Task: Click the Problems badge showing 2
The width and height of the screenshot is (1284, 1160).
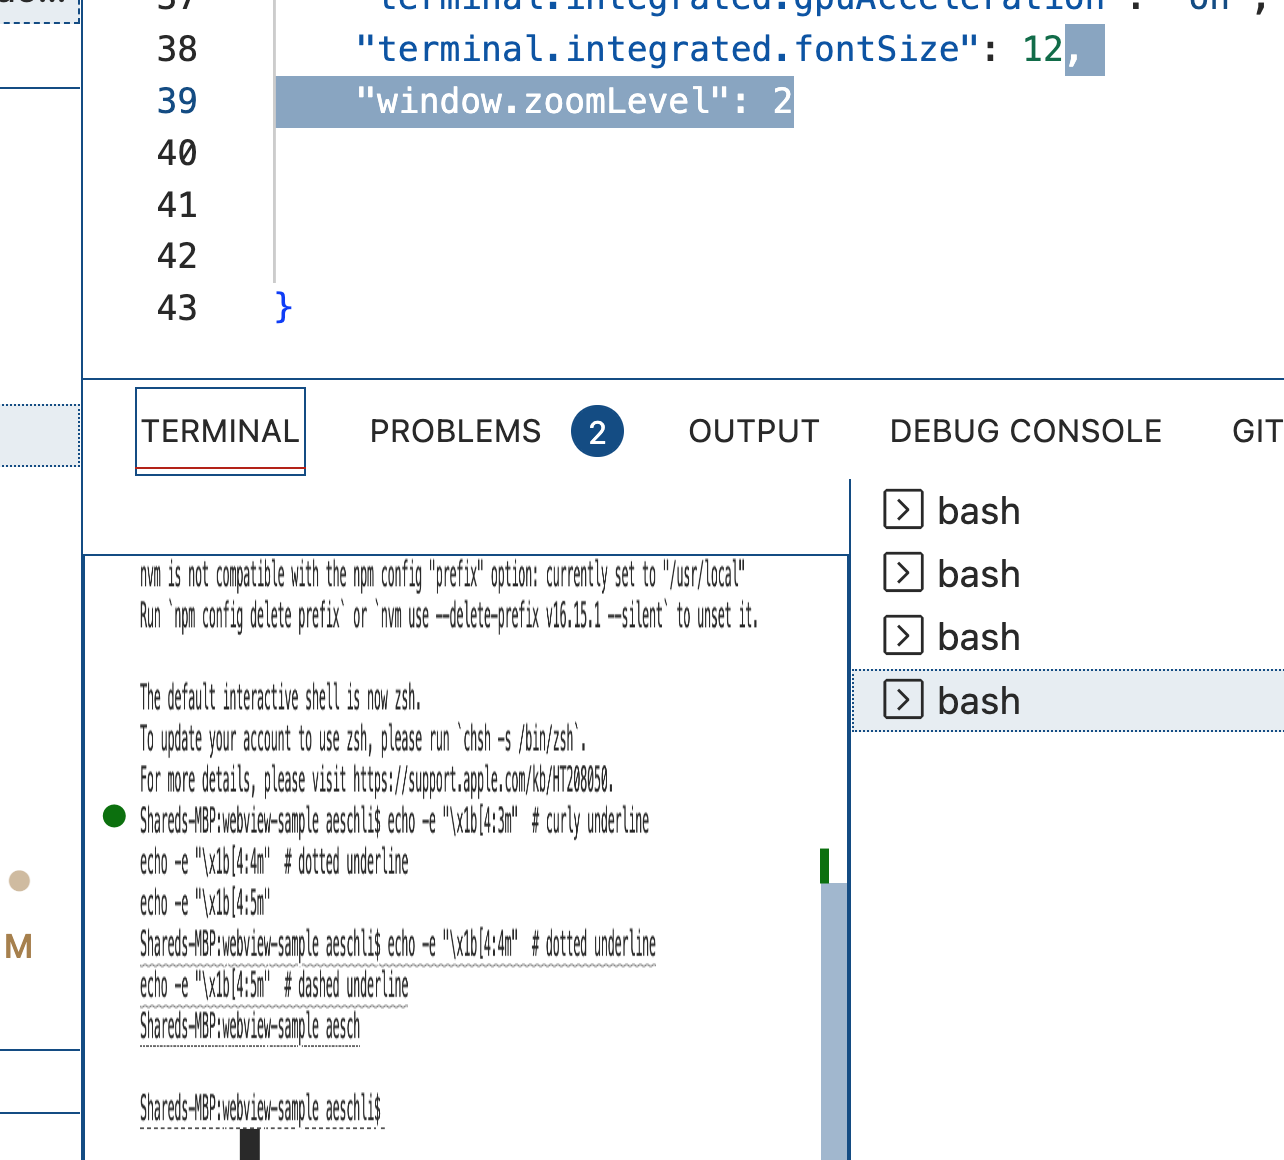Action: click(597, 431)
